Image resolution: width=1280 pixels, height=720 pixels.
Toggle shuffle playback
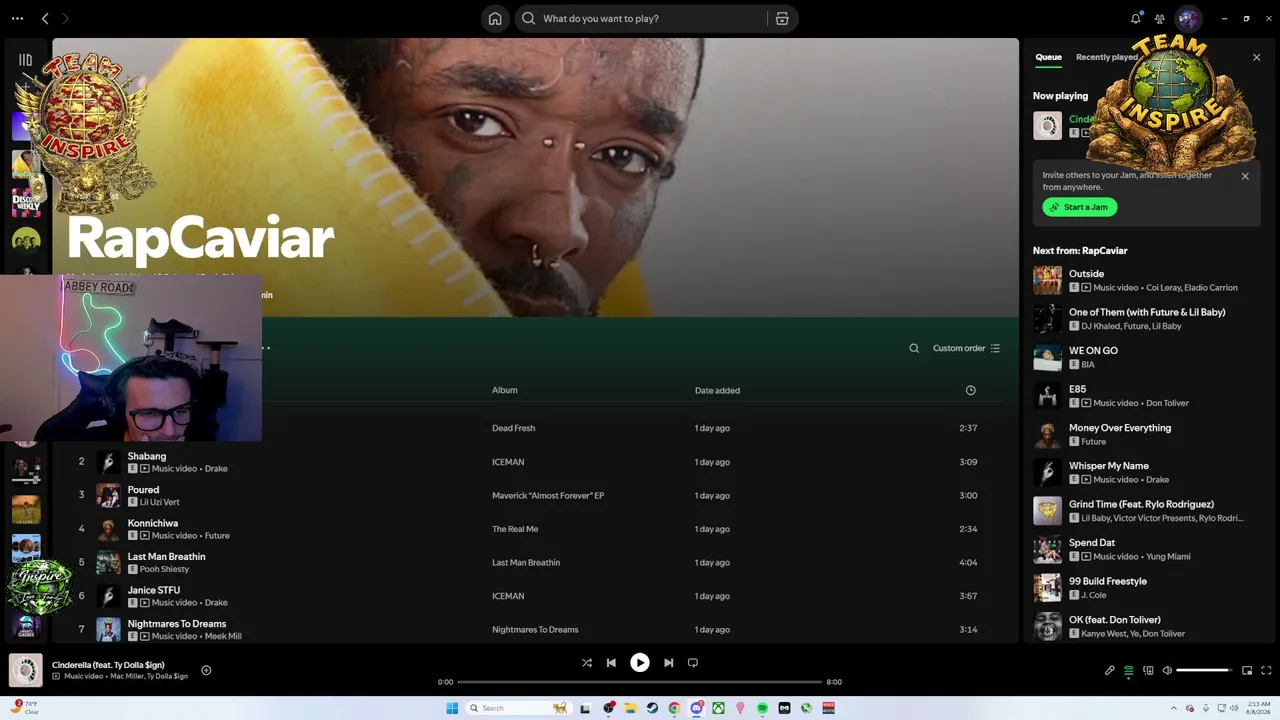tap(587, 662)
